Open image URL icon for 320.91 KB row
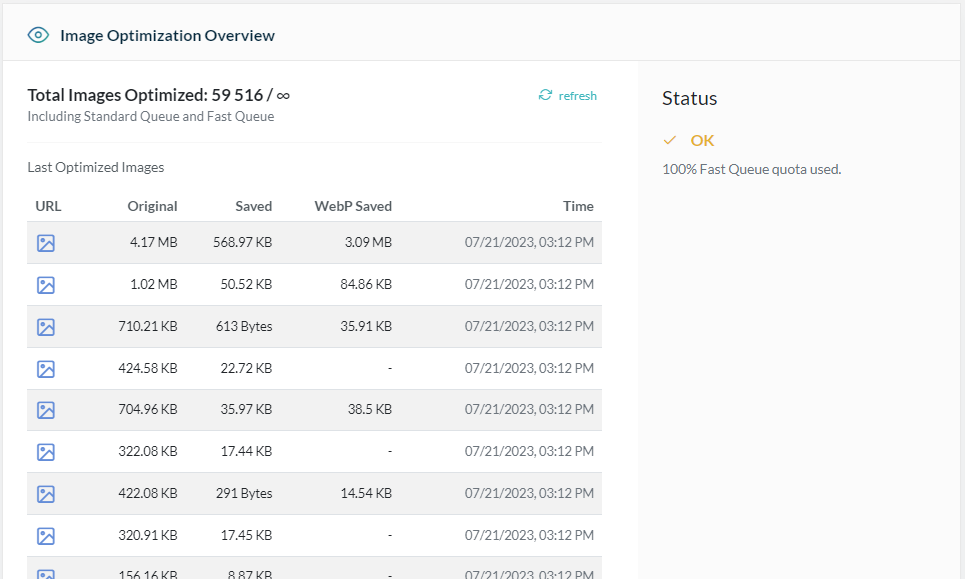965x579 pixels. click(46, 536)
